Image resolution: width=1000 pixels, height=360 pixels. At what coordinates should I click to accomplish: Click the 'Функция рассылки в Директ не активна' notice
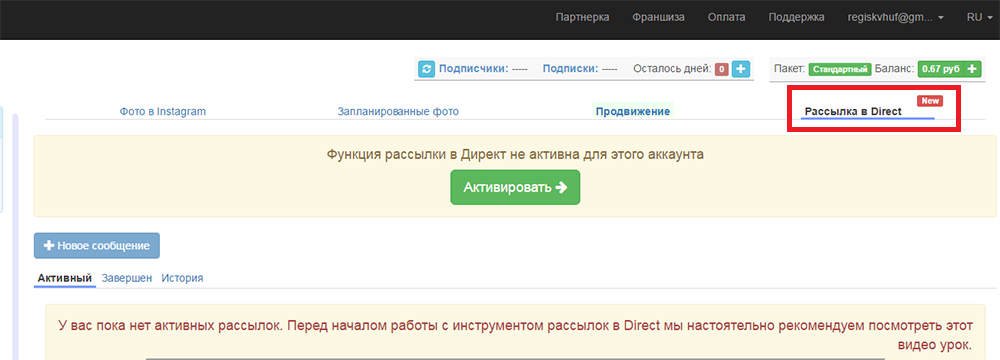click(x=515, y=154)
